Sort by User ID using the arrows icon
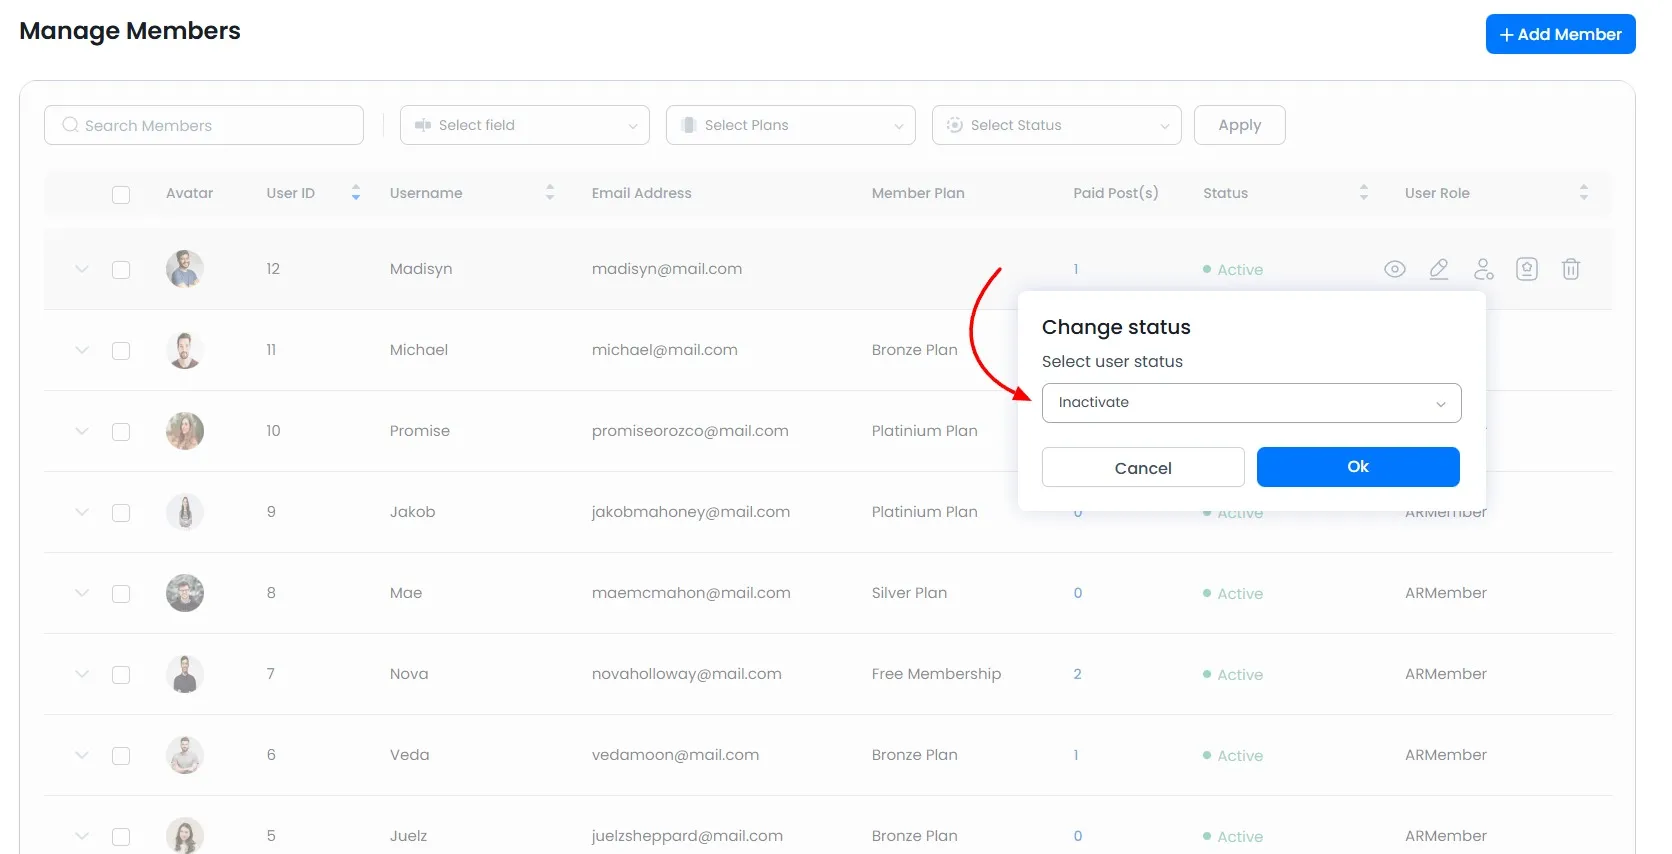1672x854 pixels. (355, 193)
